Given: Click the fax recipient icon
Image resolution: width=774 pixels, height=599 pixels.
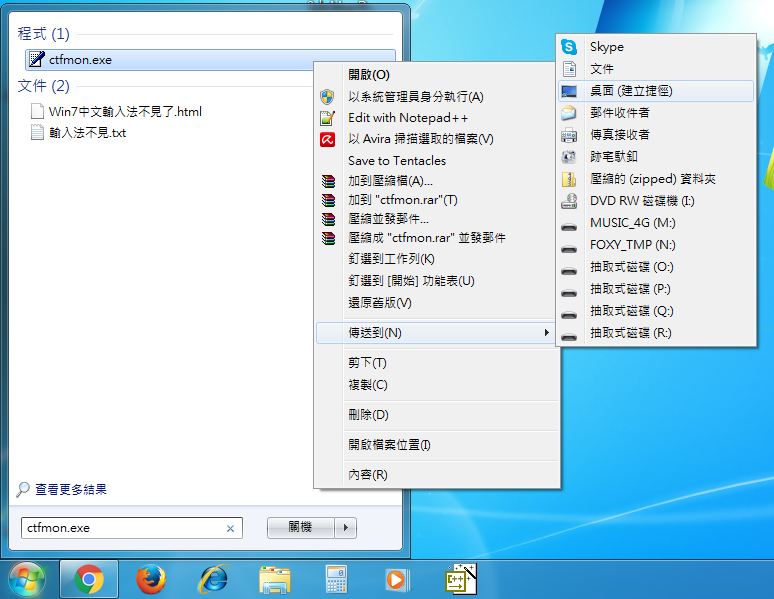Looking at the screenshot, I should point(569,135).
